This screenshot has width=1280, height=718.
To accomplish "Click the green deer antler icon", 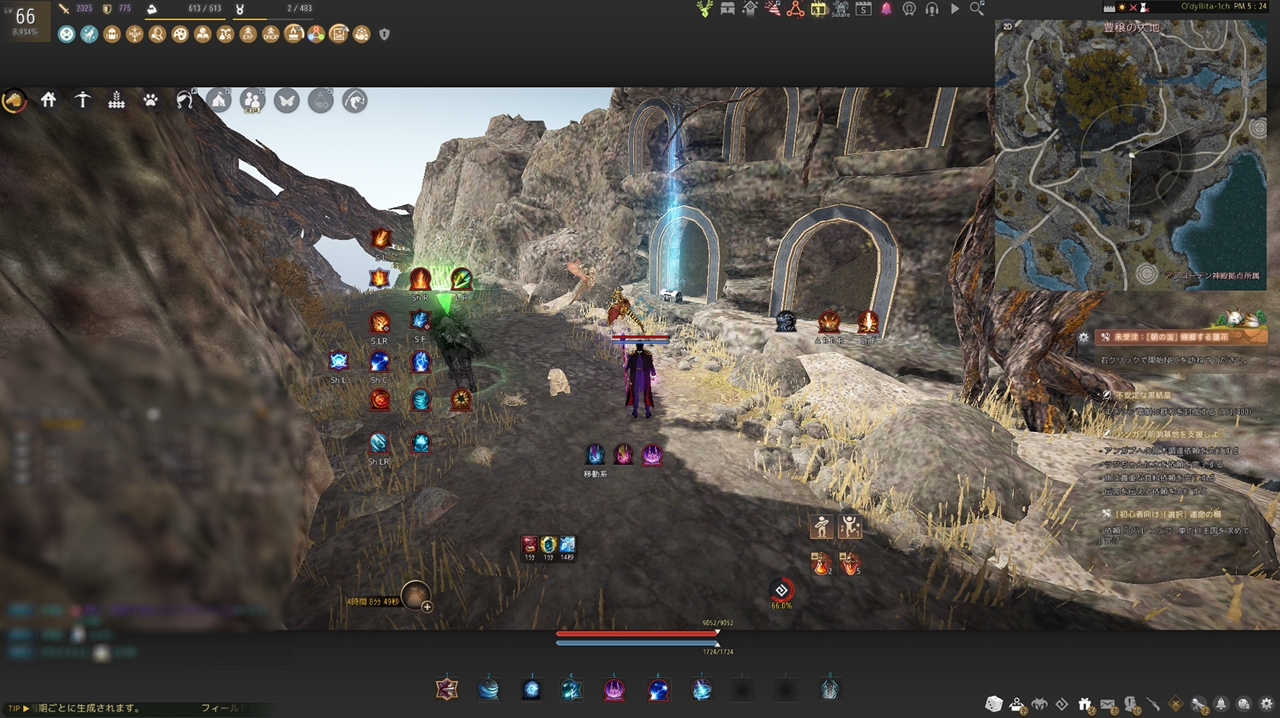I will pyautogui.click(x=705, y=9).
